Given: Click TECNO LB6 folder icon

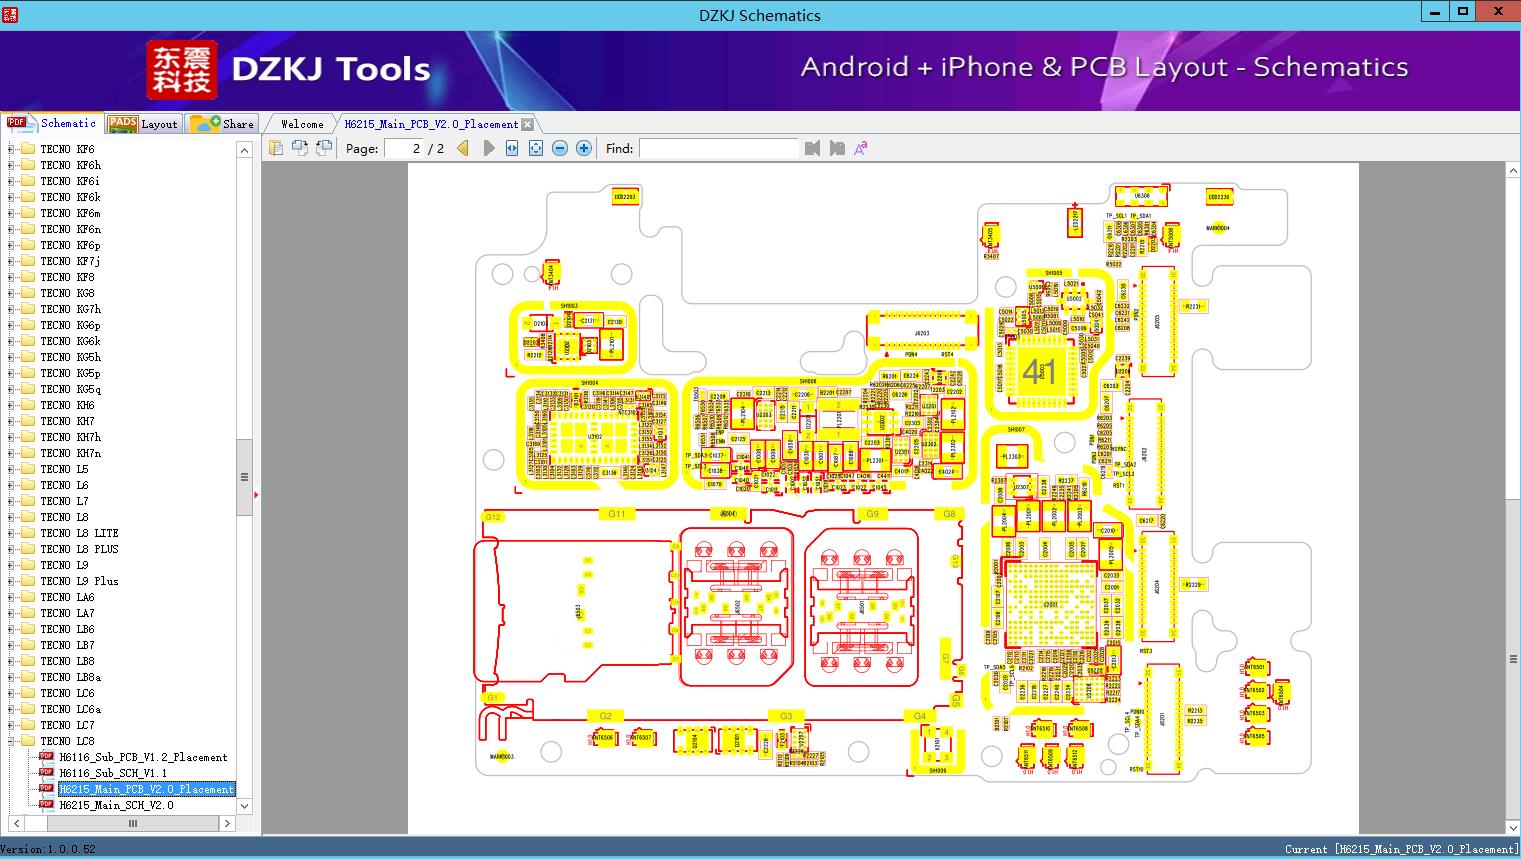Looking at the screenshot, I should [28, 629].
